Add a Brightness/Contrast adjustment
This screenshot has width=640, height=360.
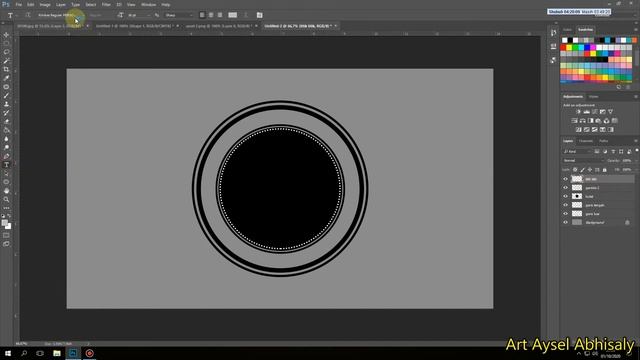[x=578, y=112]
